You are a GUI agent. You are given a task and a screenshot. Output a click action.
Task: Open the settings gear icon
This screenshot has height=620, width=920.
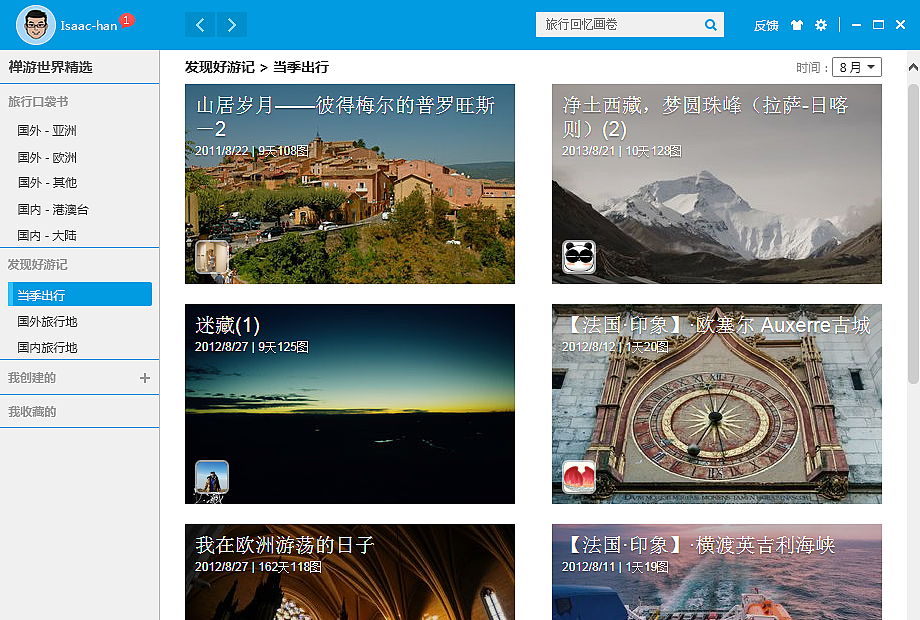[x=821, y=25]
